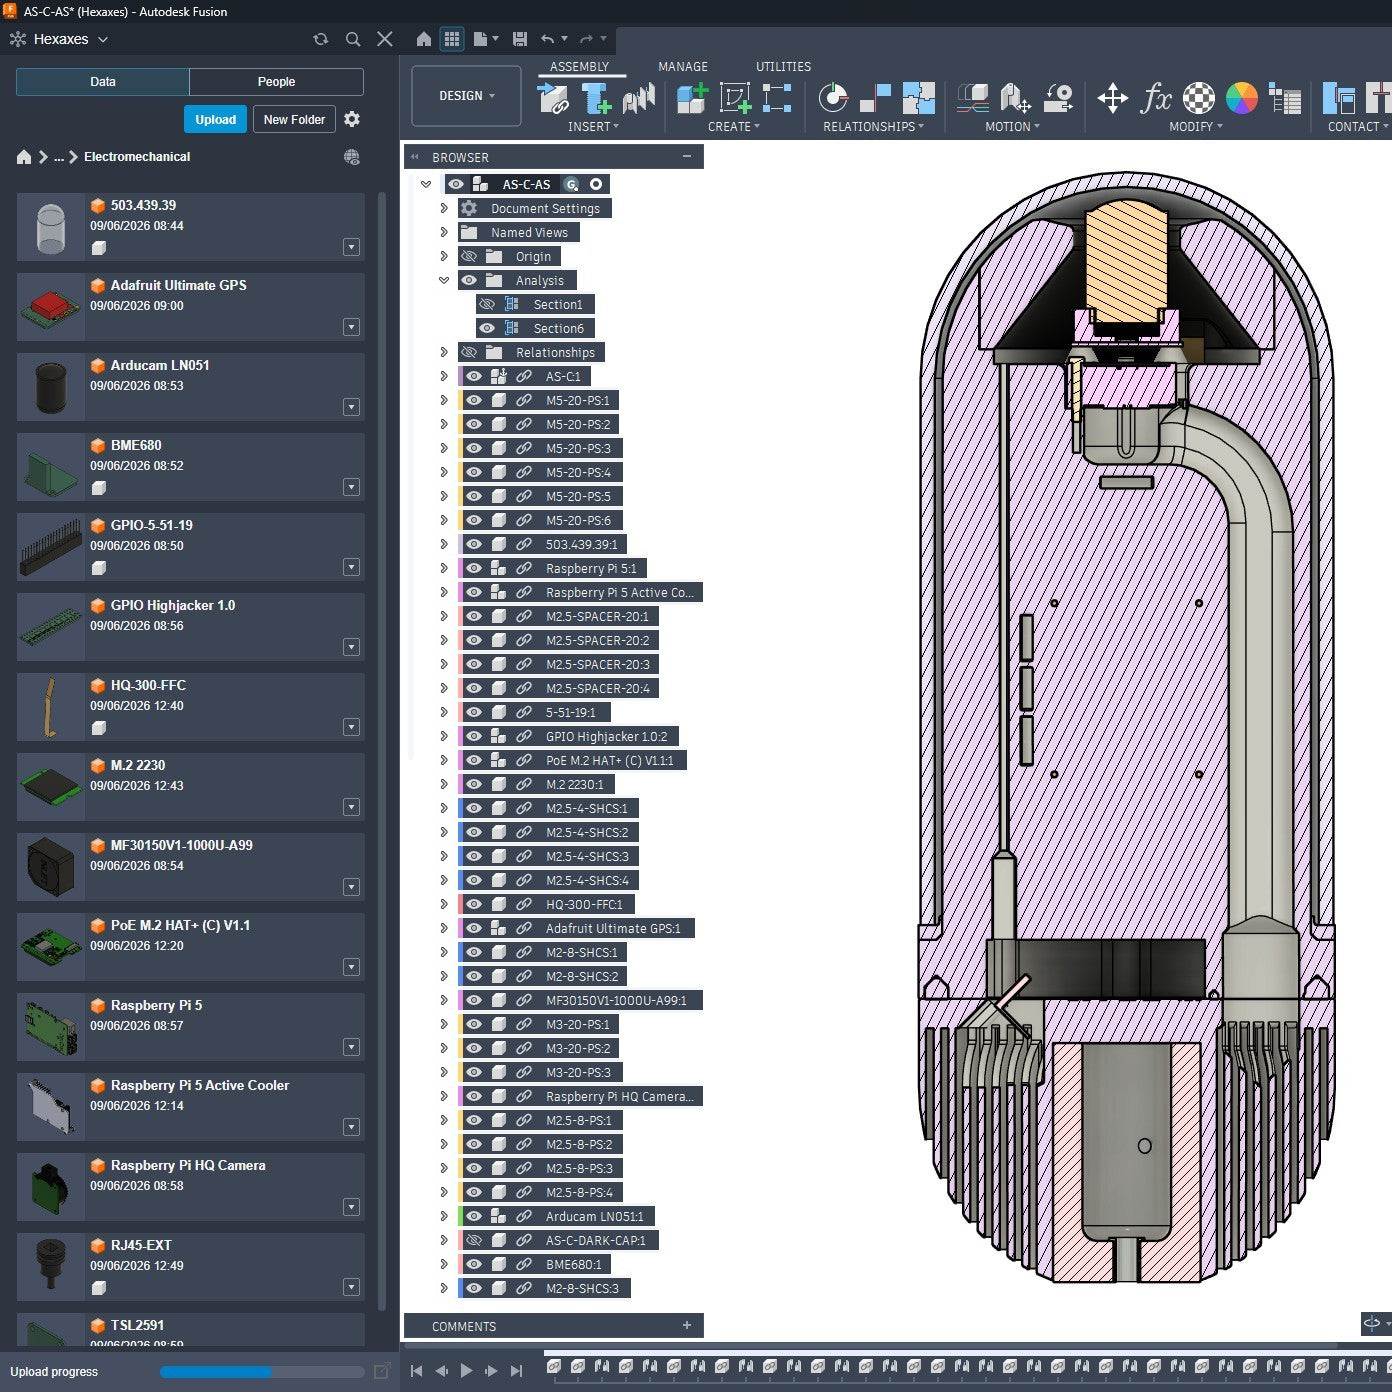Hide the Analysis folder via its eye icon

(x=469, y=280)
